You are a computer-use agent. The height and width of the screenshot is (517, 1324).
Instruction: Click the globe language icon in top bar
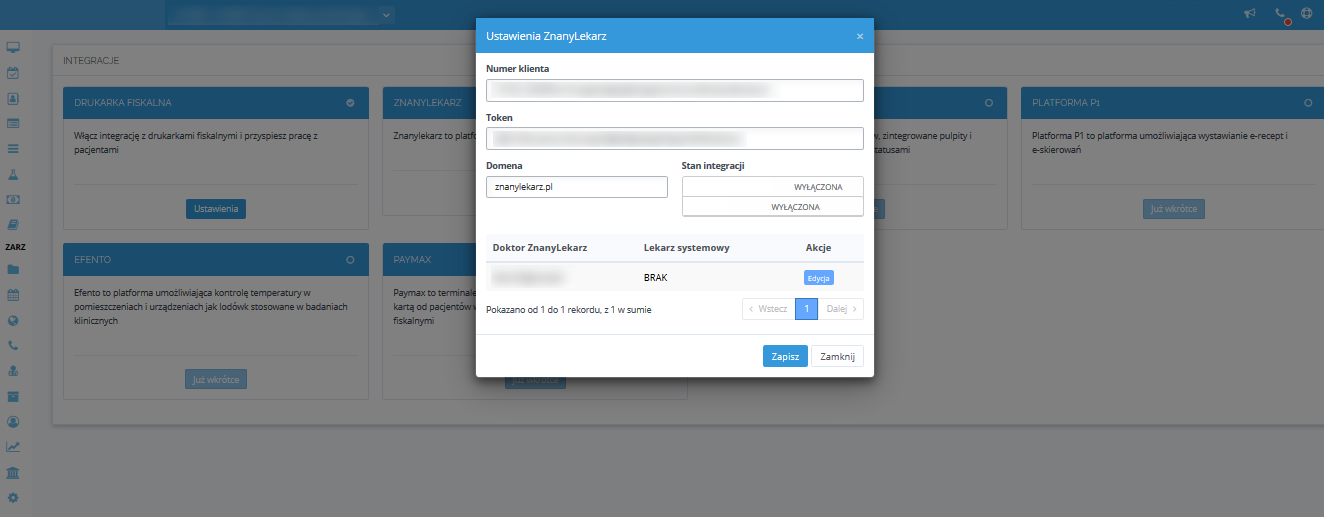(1306, 14)
